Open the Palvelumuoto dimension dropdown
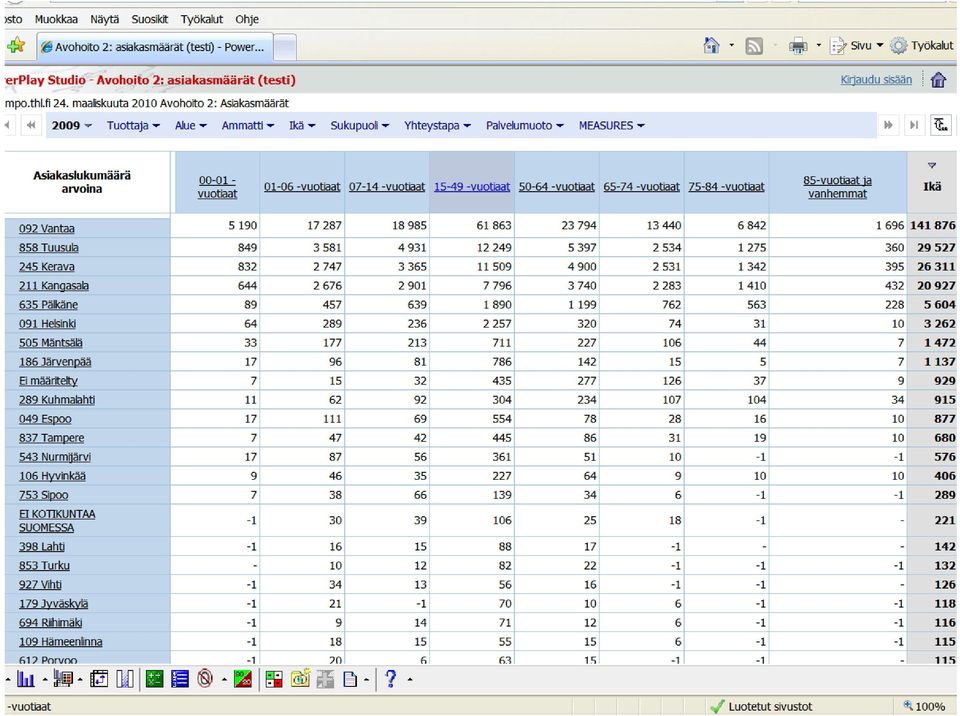 (524, 126)
